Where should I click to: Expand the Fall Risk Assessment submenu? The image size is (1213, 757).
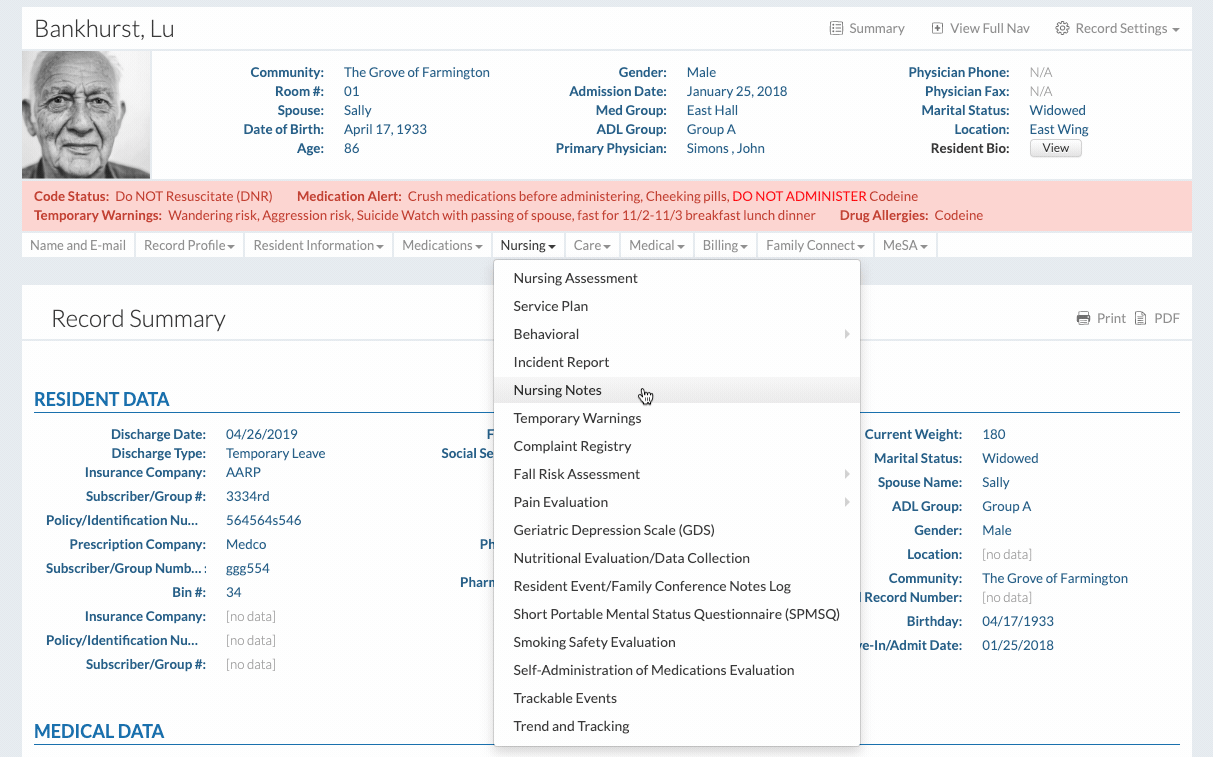click(846, 474)
